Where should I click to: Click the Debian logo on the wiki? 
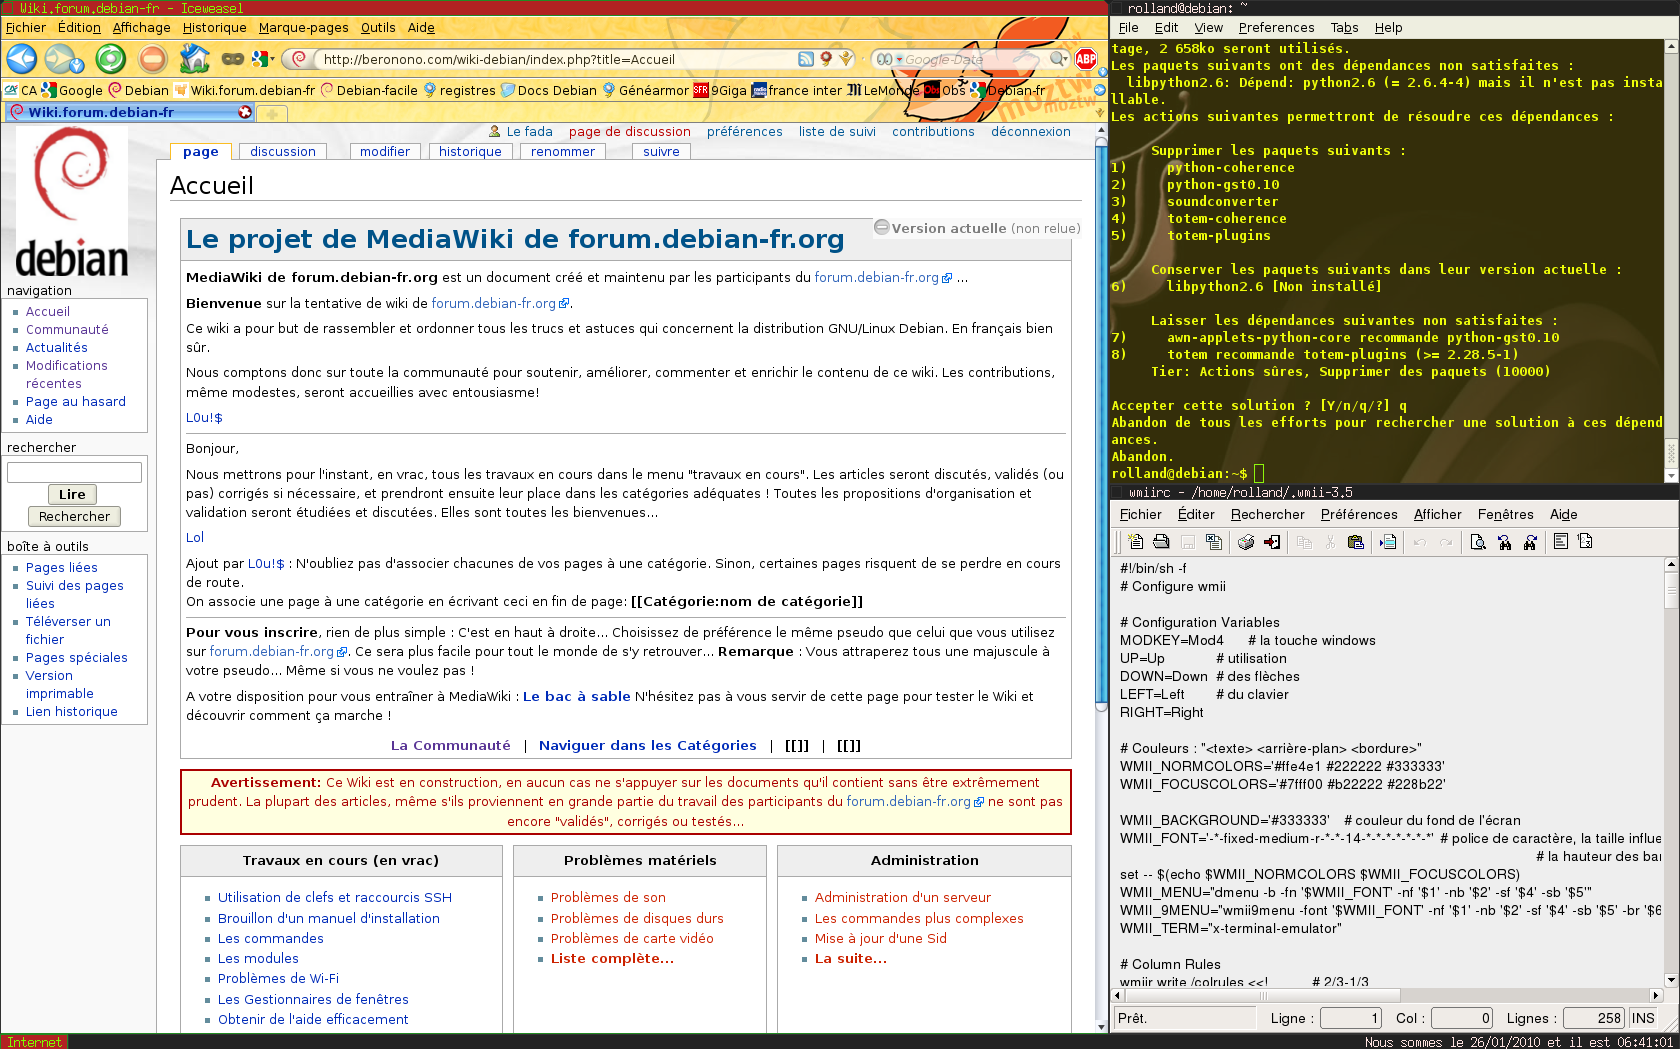click(x=72, y=204)
